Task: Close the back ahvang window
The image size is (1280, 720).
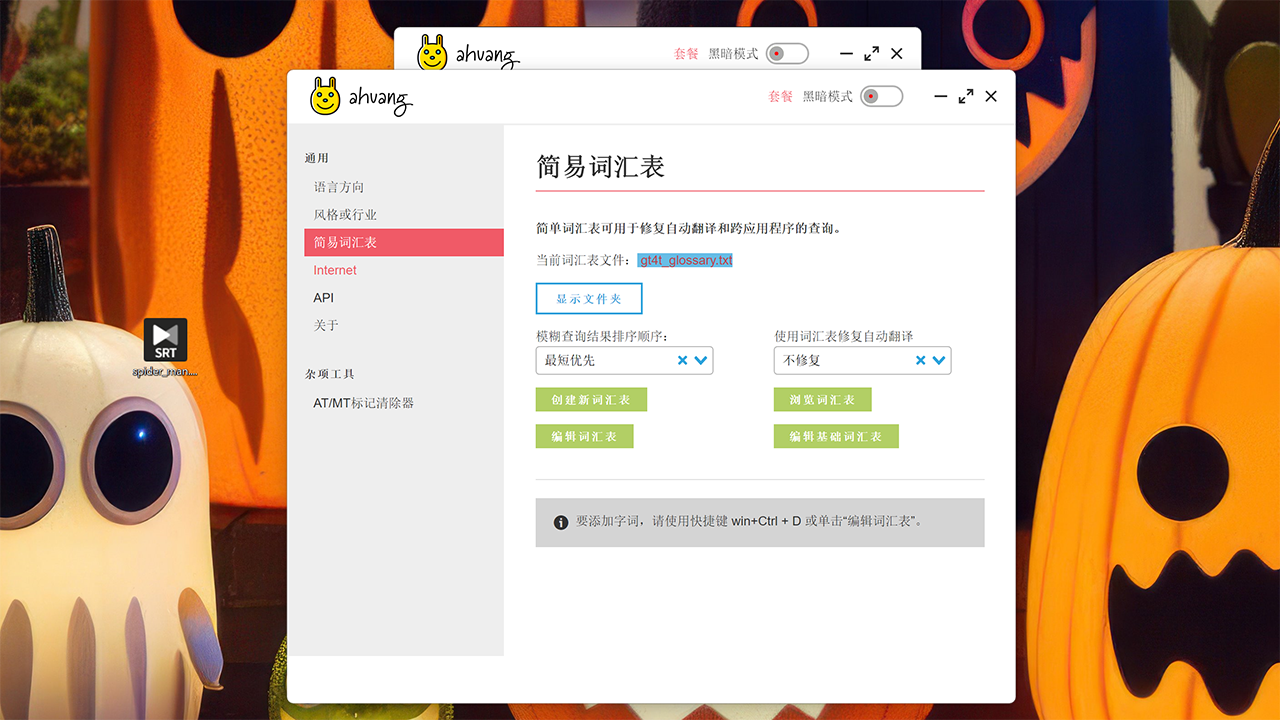Action: (x=897, y=53)
